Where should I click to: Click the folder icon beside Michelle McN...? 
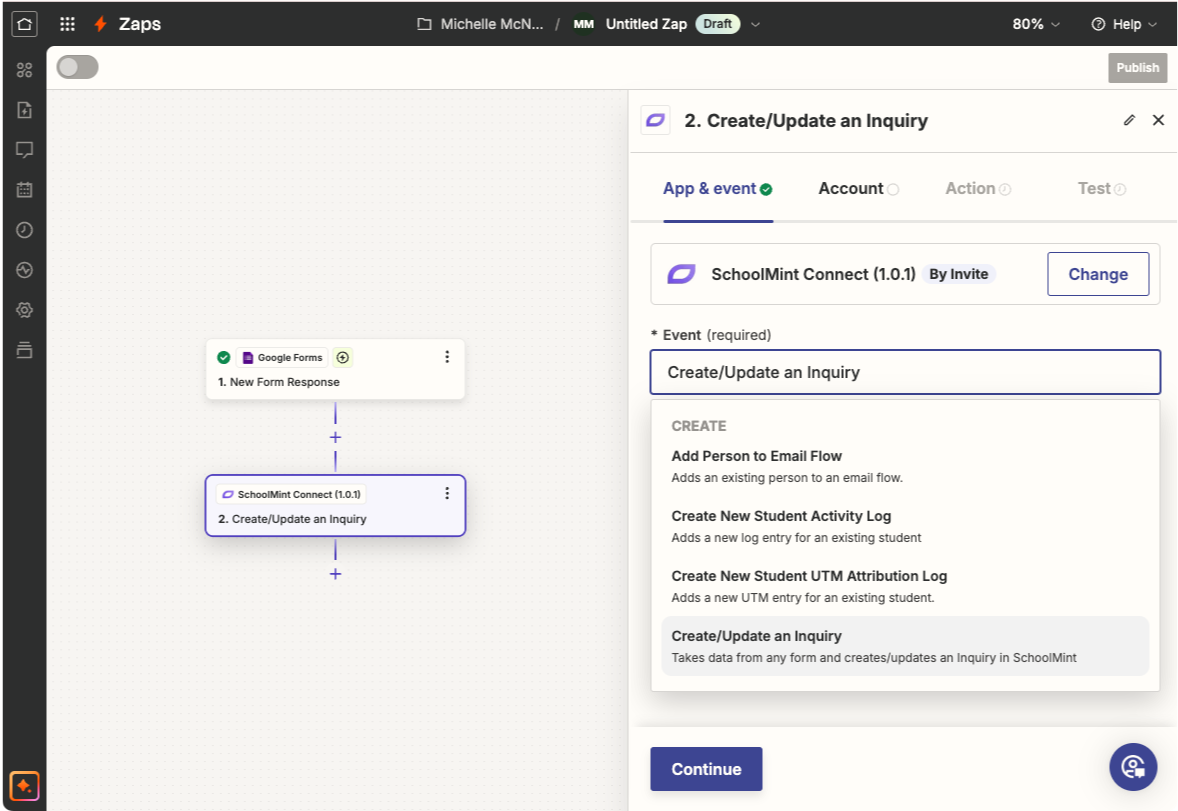pos(424,24)
